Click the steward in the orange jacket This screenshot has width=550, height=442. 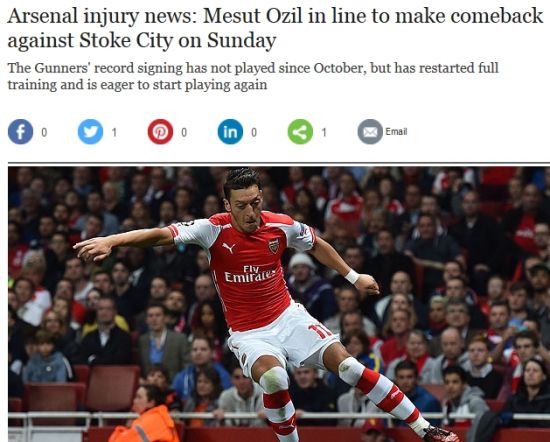tap(146, 415)
